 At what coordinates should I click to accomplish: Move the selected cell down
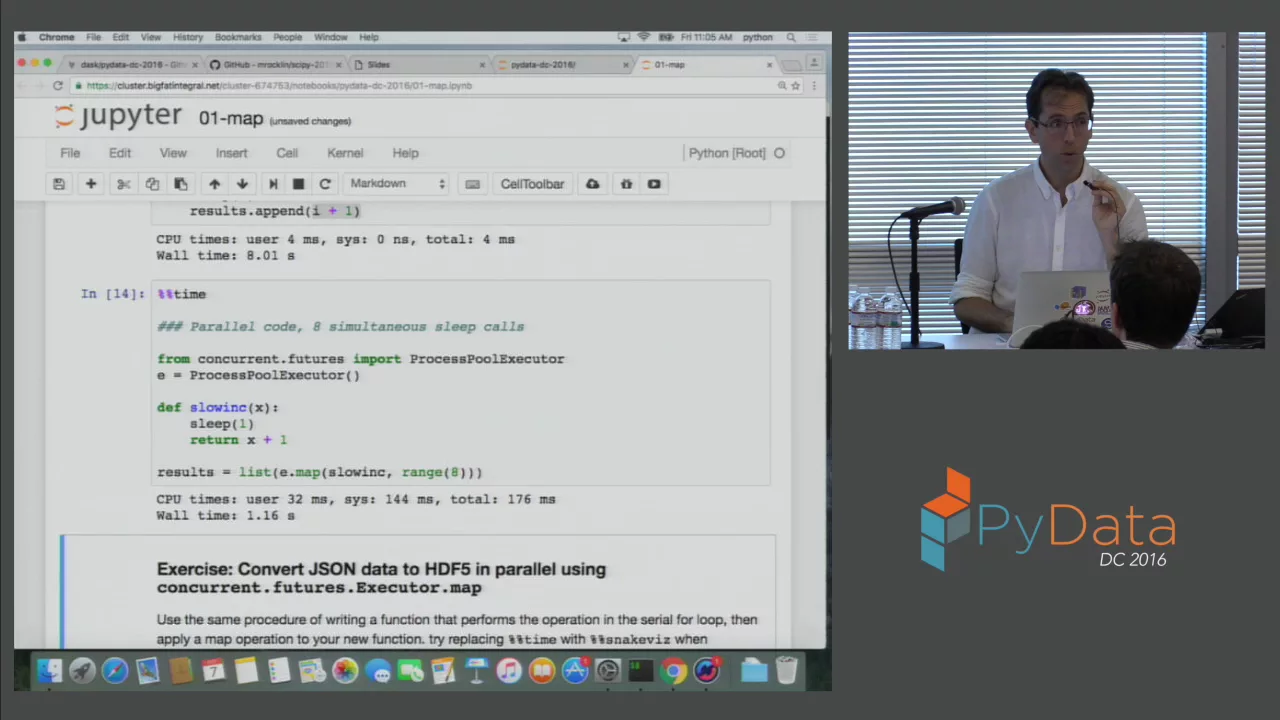point(242,184)
